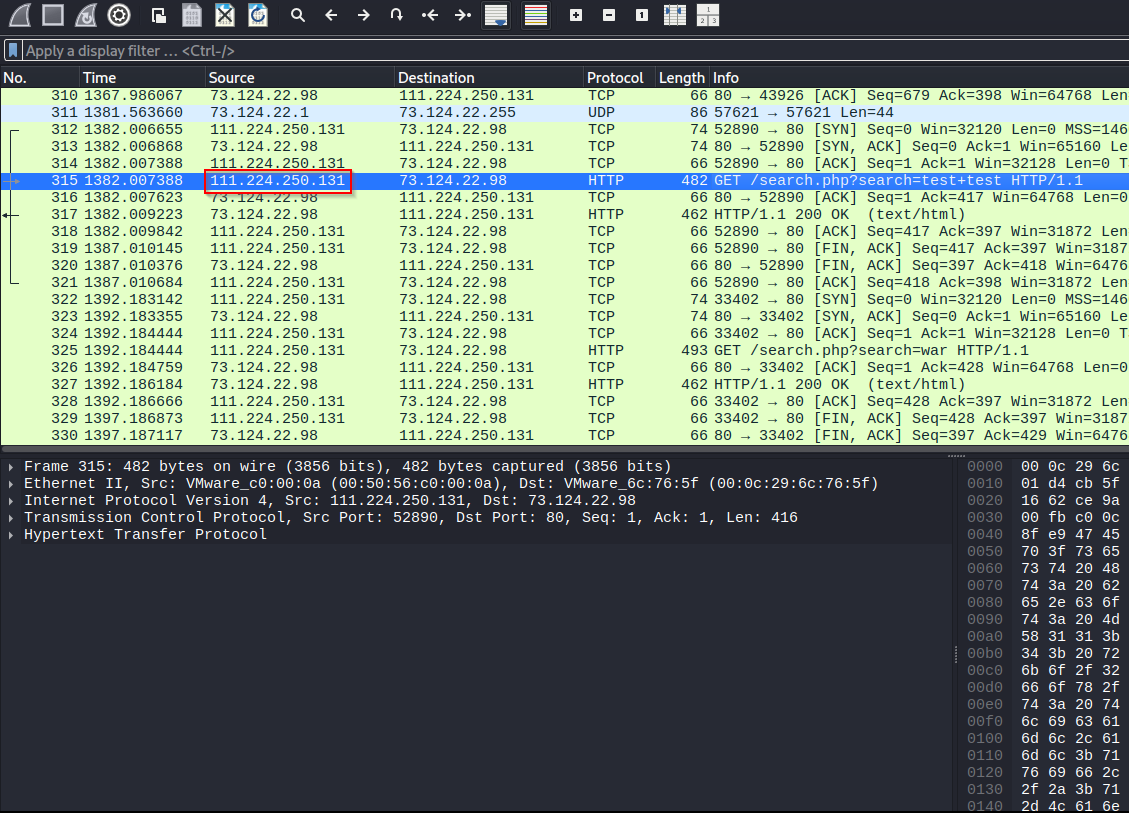This screenshot has width=1129, height=813.
Task: Open the display filter bookmark menu
Action: tap(13, 50)
